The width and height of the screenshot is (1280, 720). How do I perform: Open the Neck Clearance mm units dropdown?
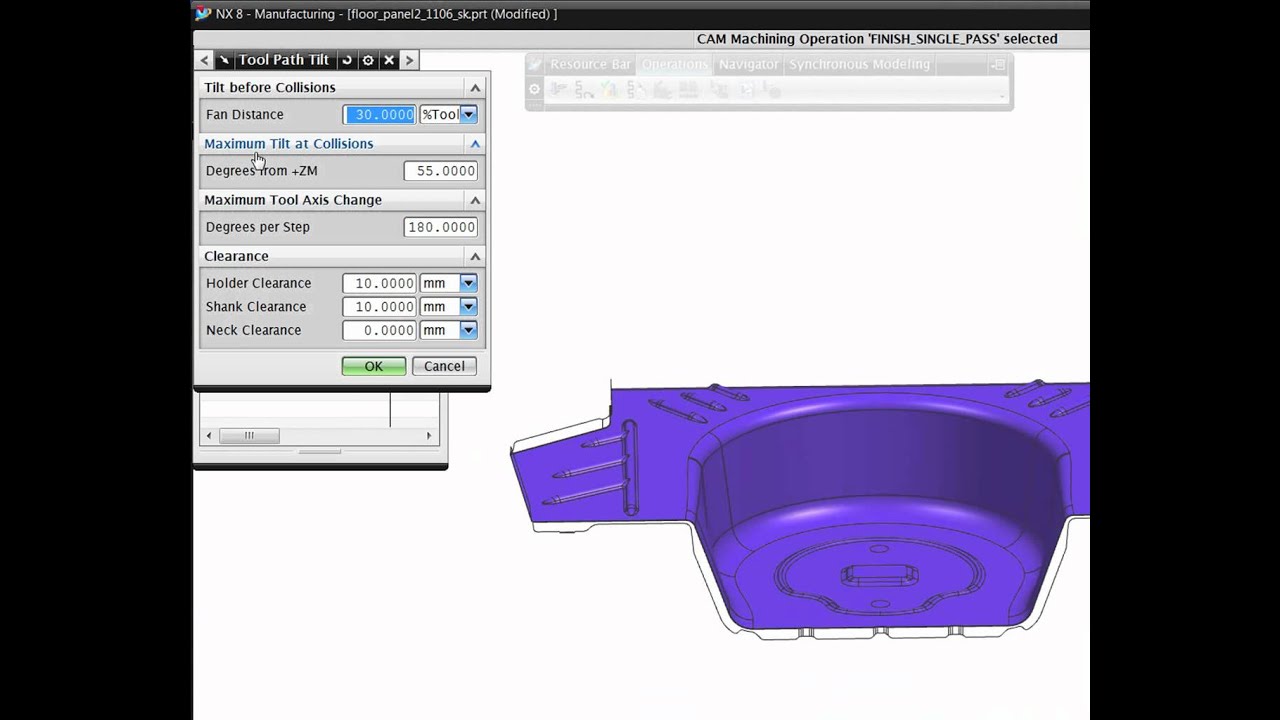coord(468,330)
